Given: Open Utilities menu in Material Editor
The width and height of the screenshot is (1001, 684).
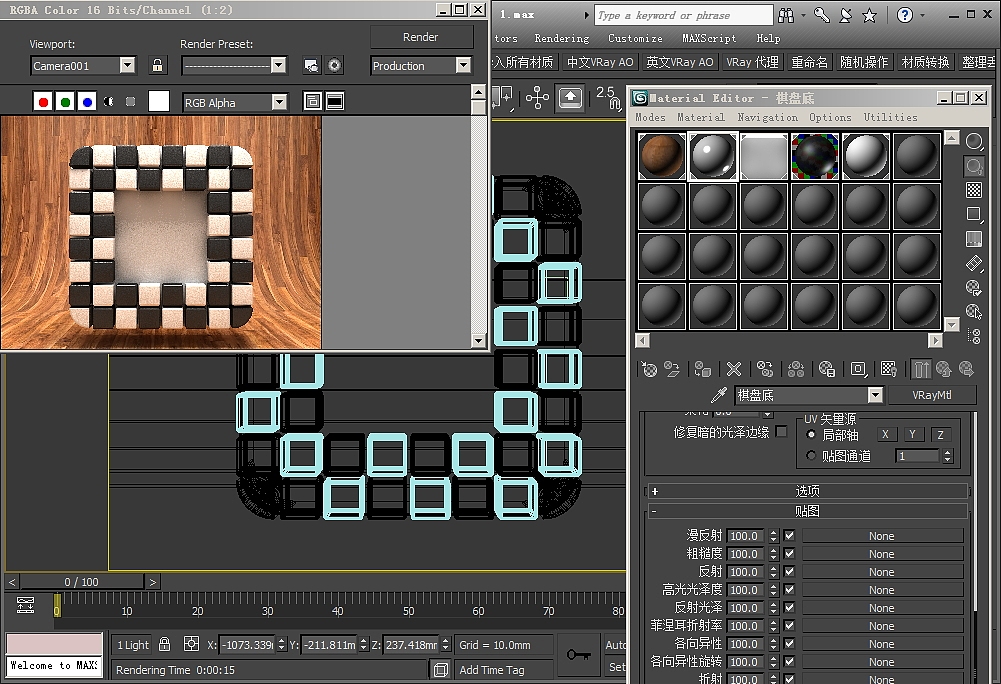Looking at the screenshot, I should [891, 118].
